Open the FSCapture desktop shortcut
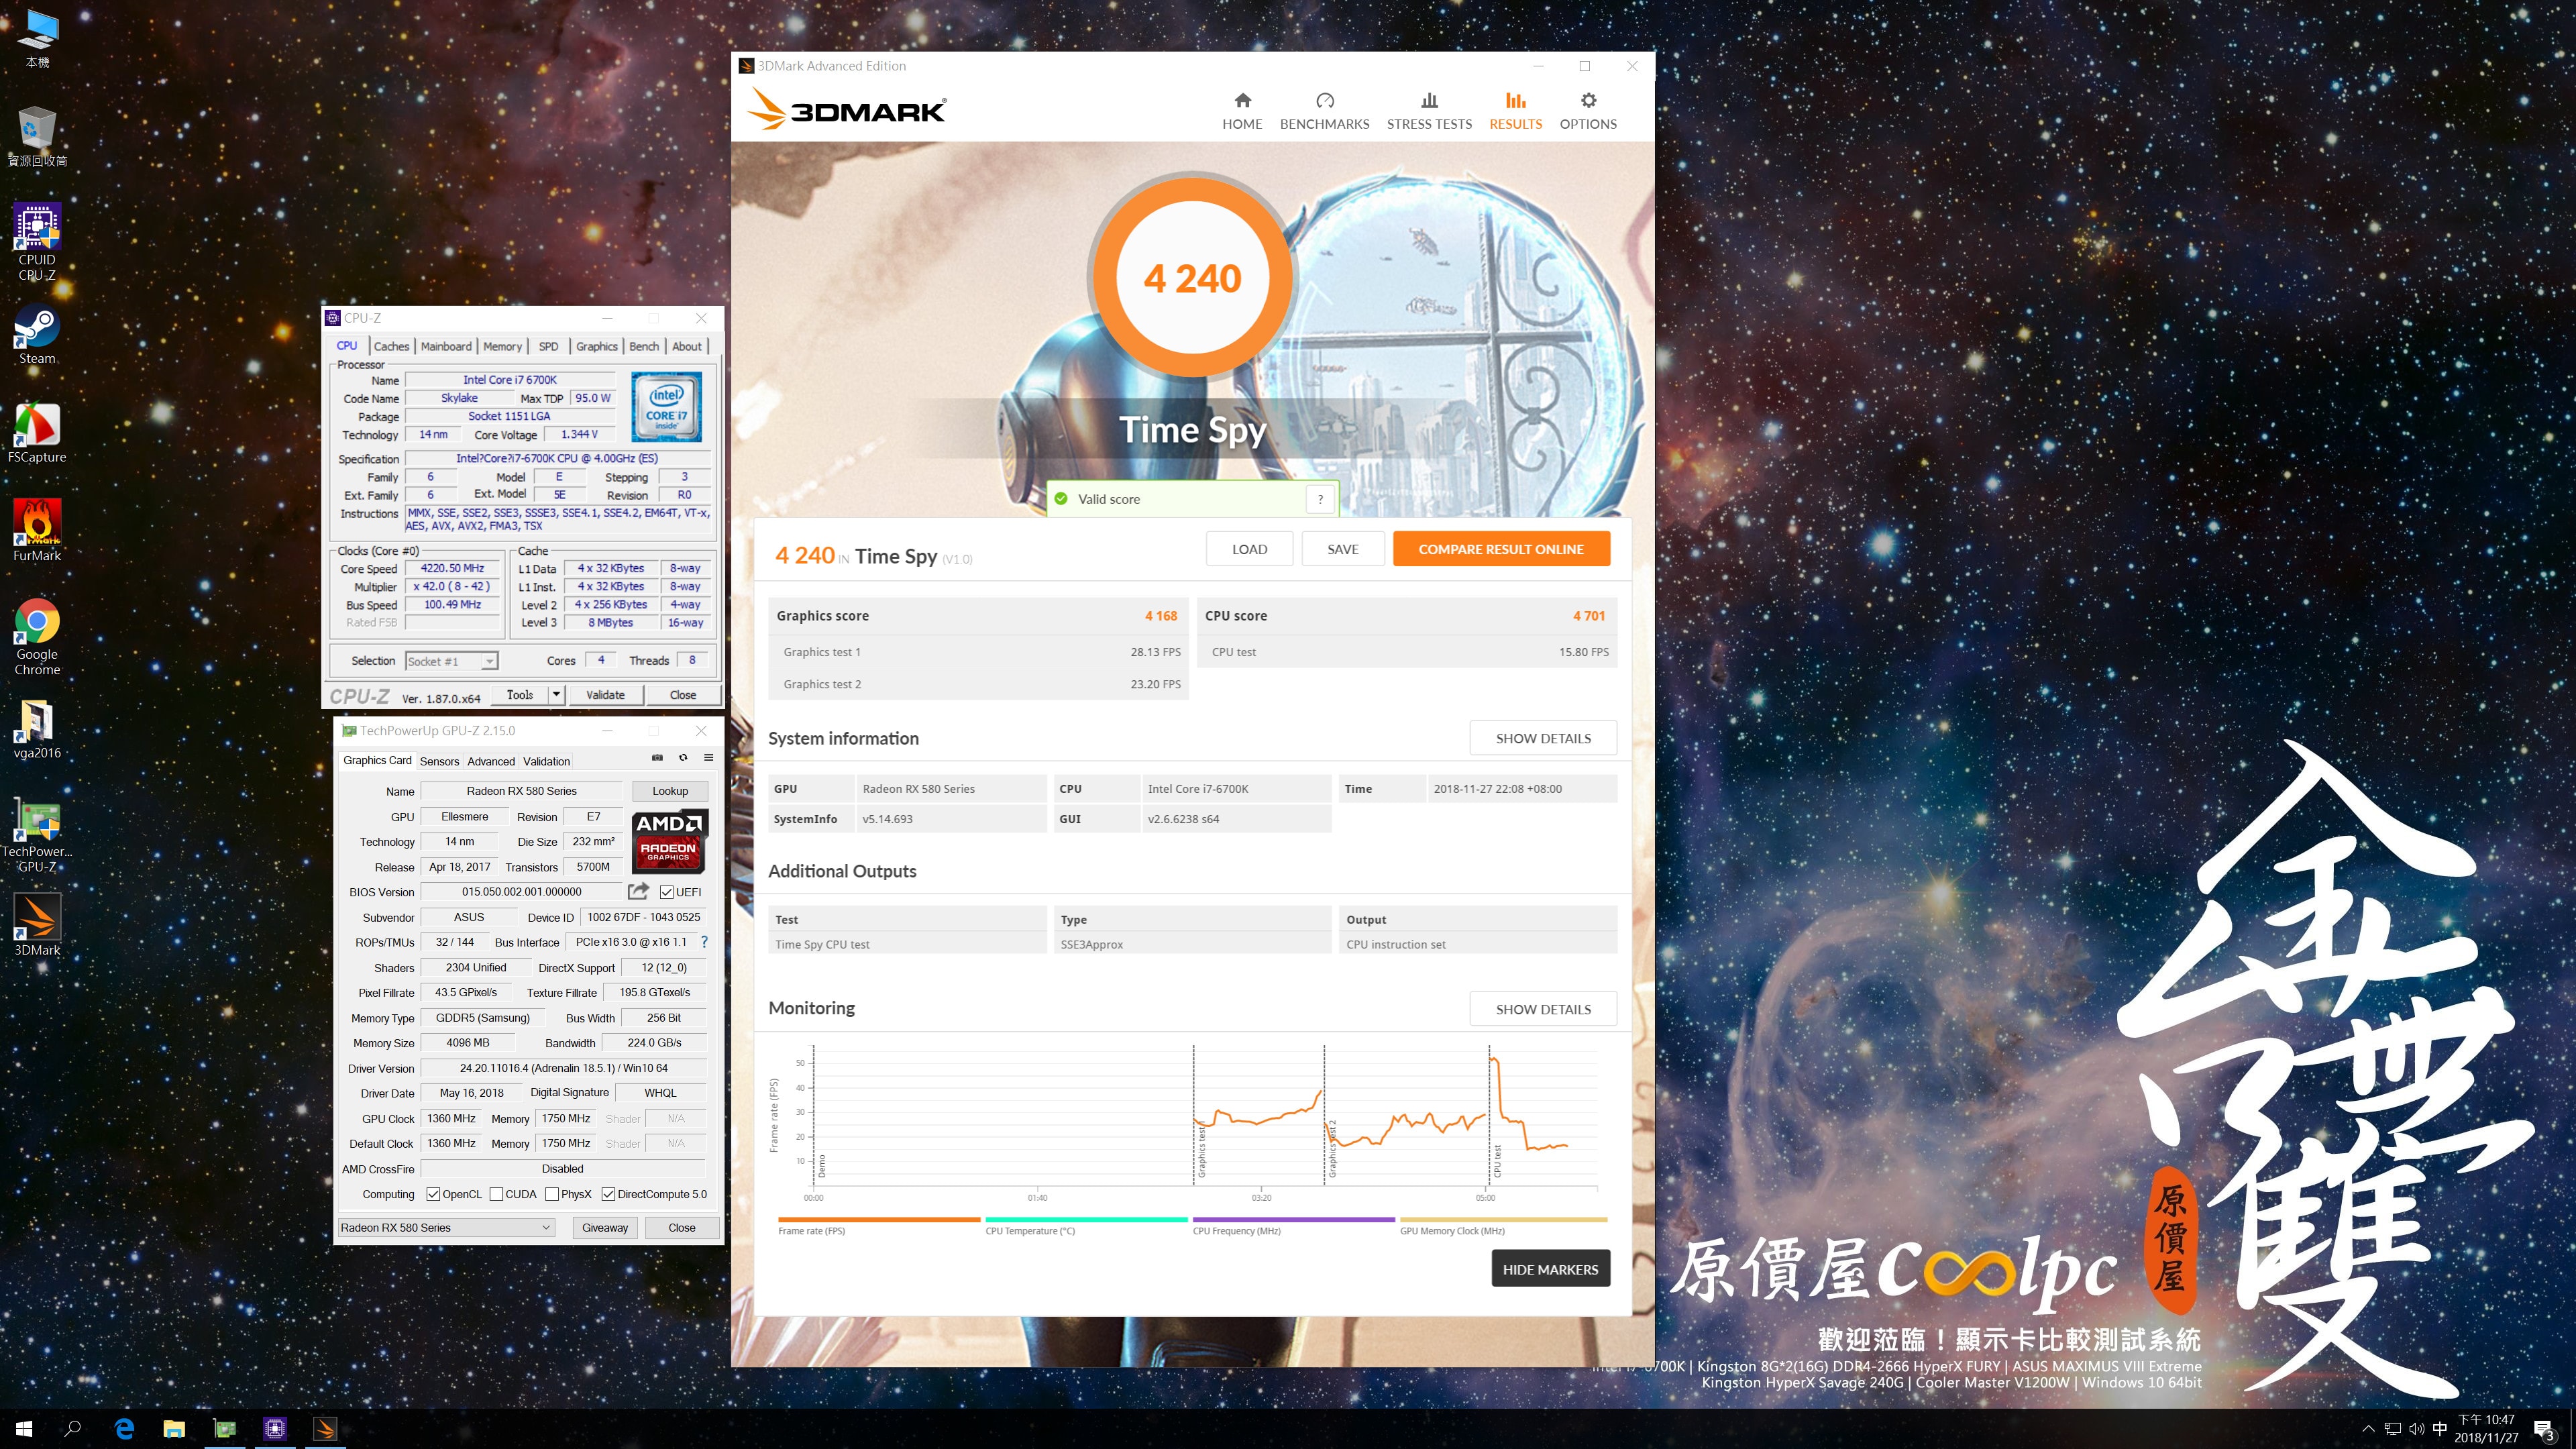2576x1449 pixels. coord(37,433)
